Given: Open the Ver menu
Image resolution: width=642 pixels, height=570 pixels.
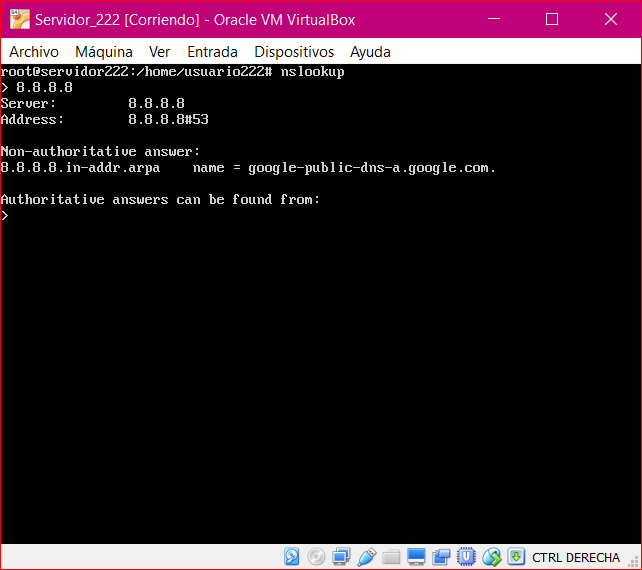Looking at the screenshot, I should (159, 52).
